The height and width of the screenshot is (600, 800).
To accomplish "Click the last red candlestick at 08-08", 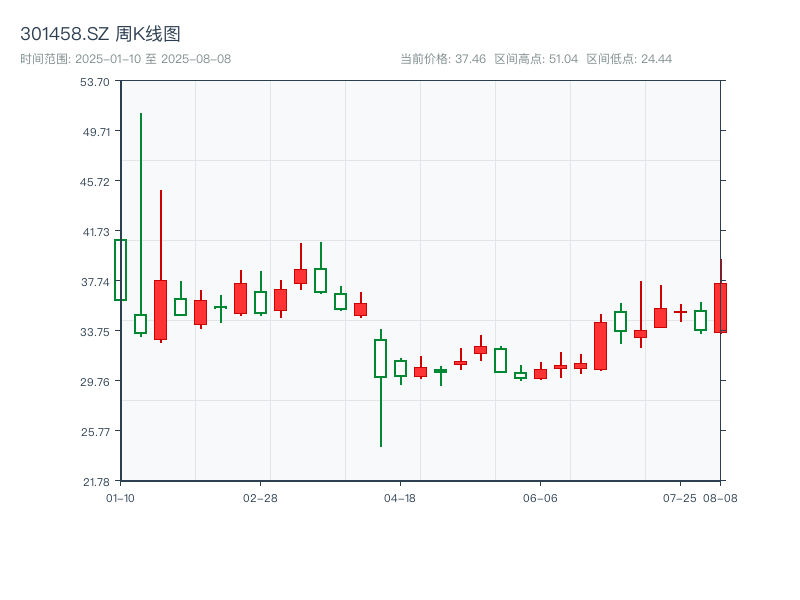I will pos(720,307).
